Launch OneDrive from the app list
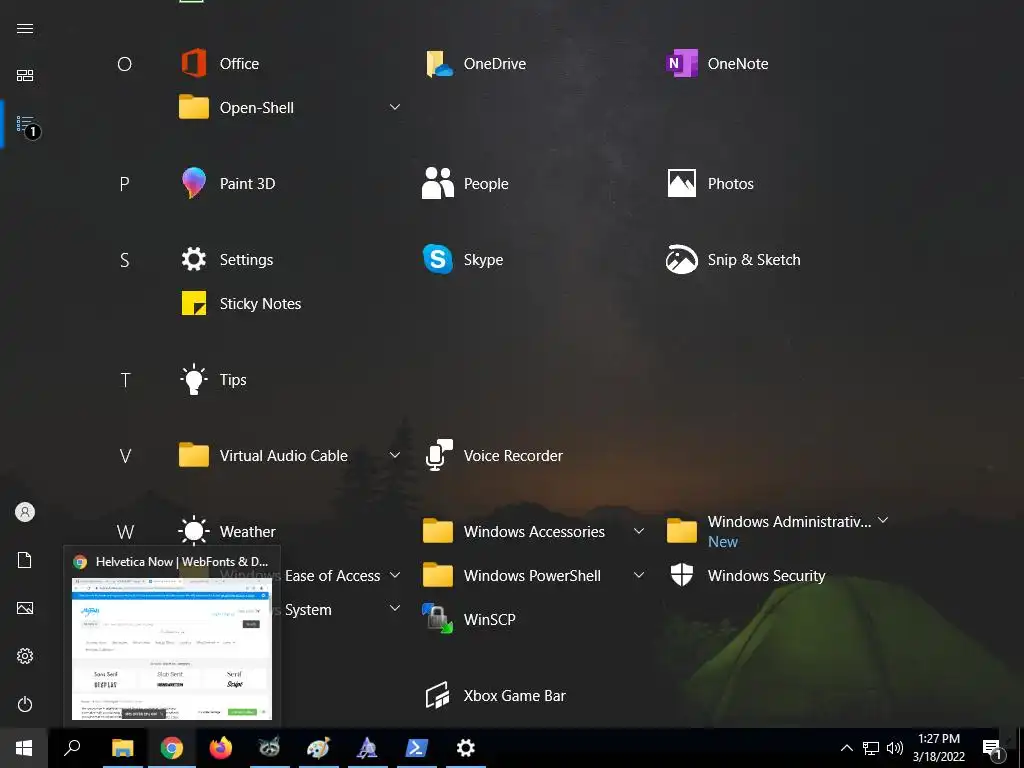The width and height of the screenshot is (1024, 768). pyautogui.click(x=476, y=63)
